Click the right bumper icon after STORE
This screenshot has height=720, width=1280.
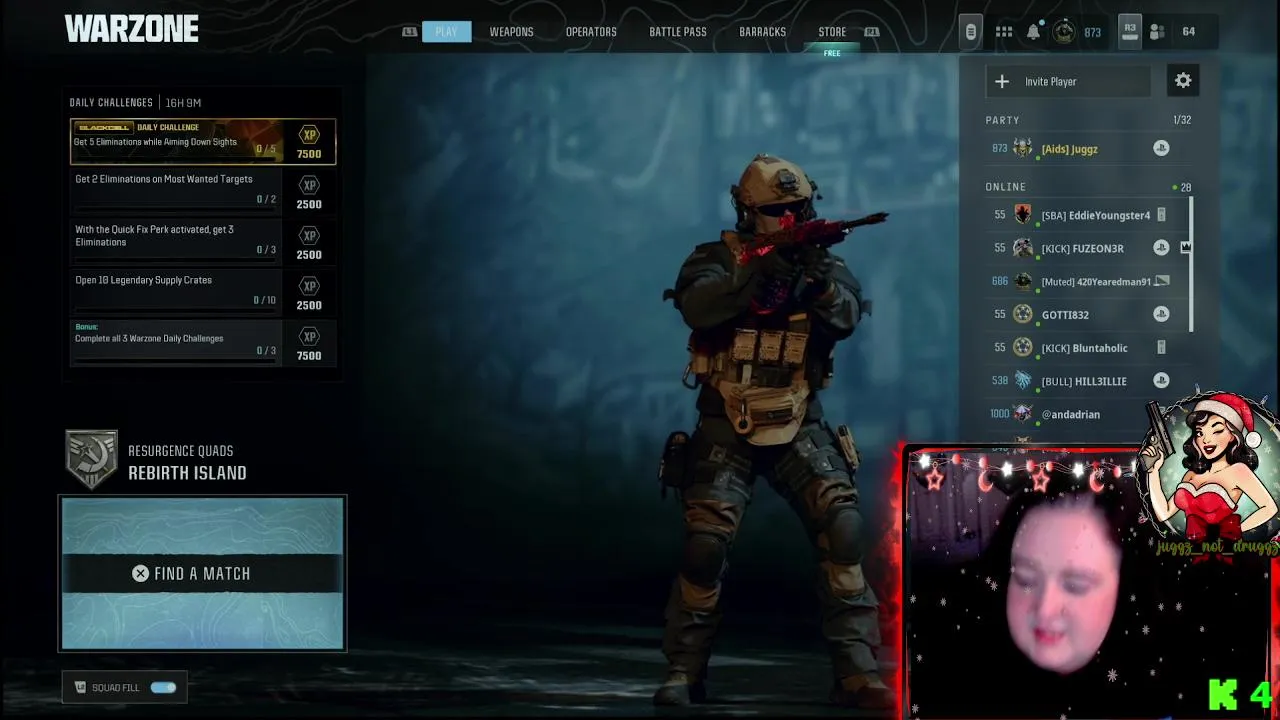click(x=872, y=32)
